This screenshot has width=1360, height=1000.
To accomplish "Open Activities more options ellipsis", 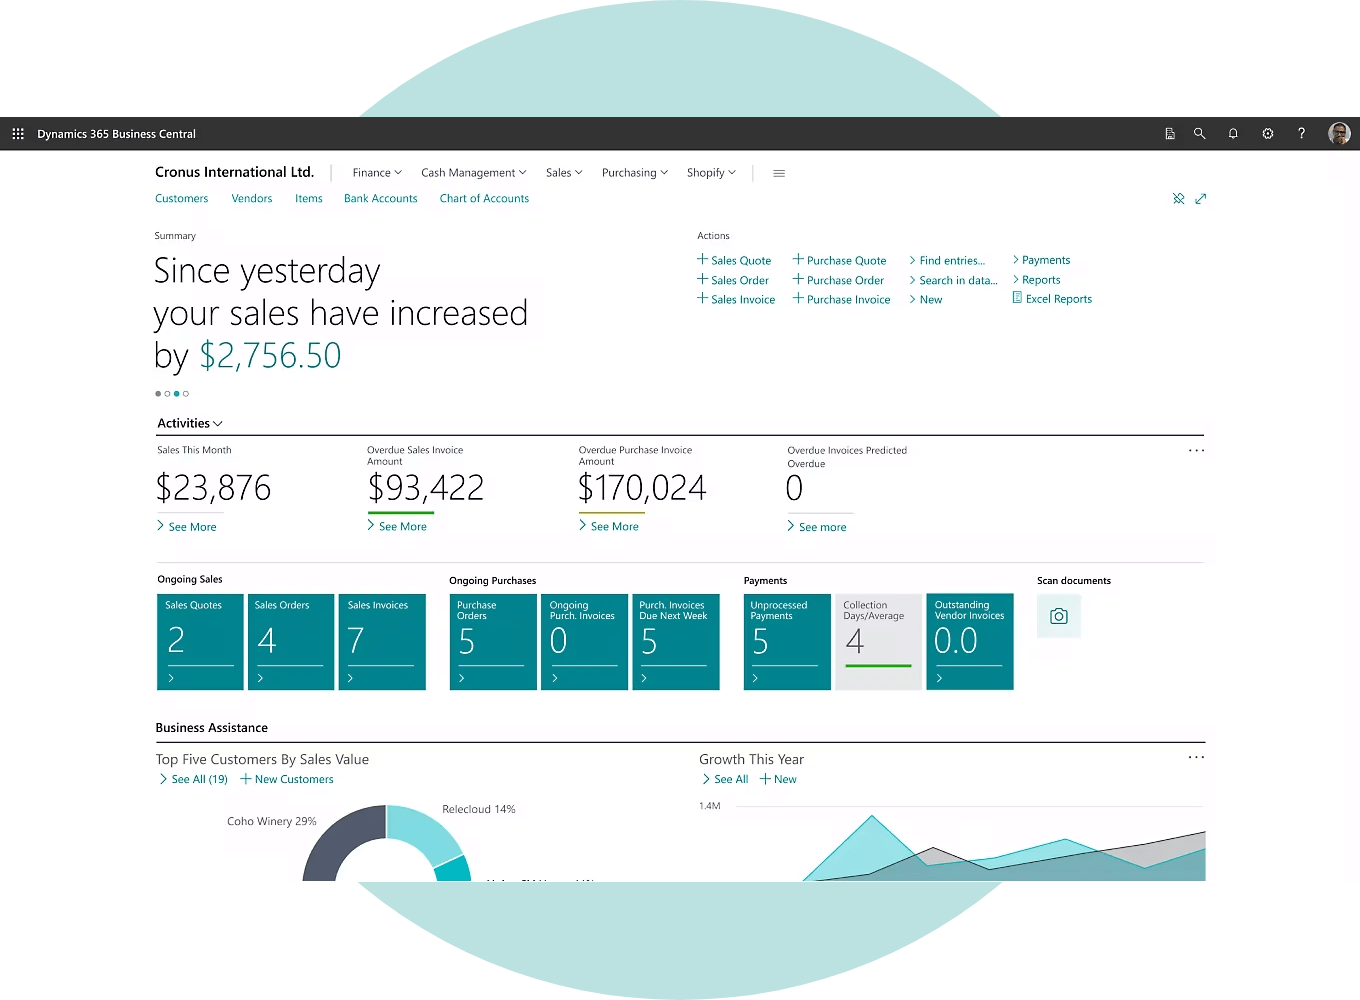I will click(1196, 450).
